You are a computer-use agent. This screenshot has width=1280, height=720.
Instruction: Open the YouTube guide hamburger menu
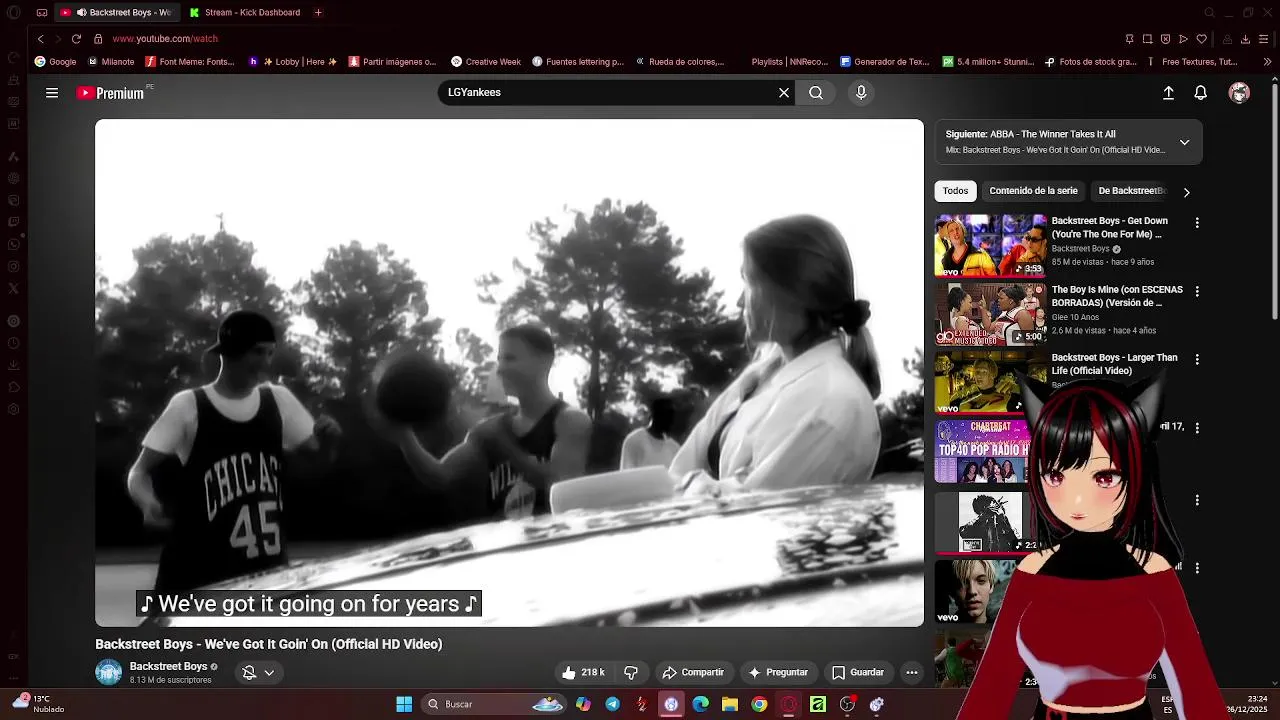point(52,93)
